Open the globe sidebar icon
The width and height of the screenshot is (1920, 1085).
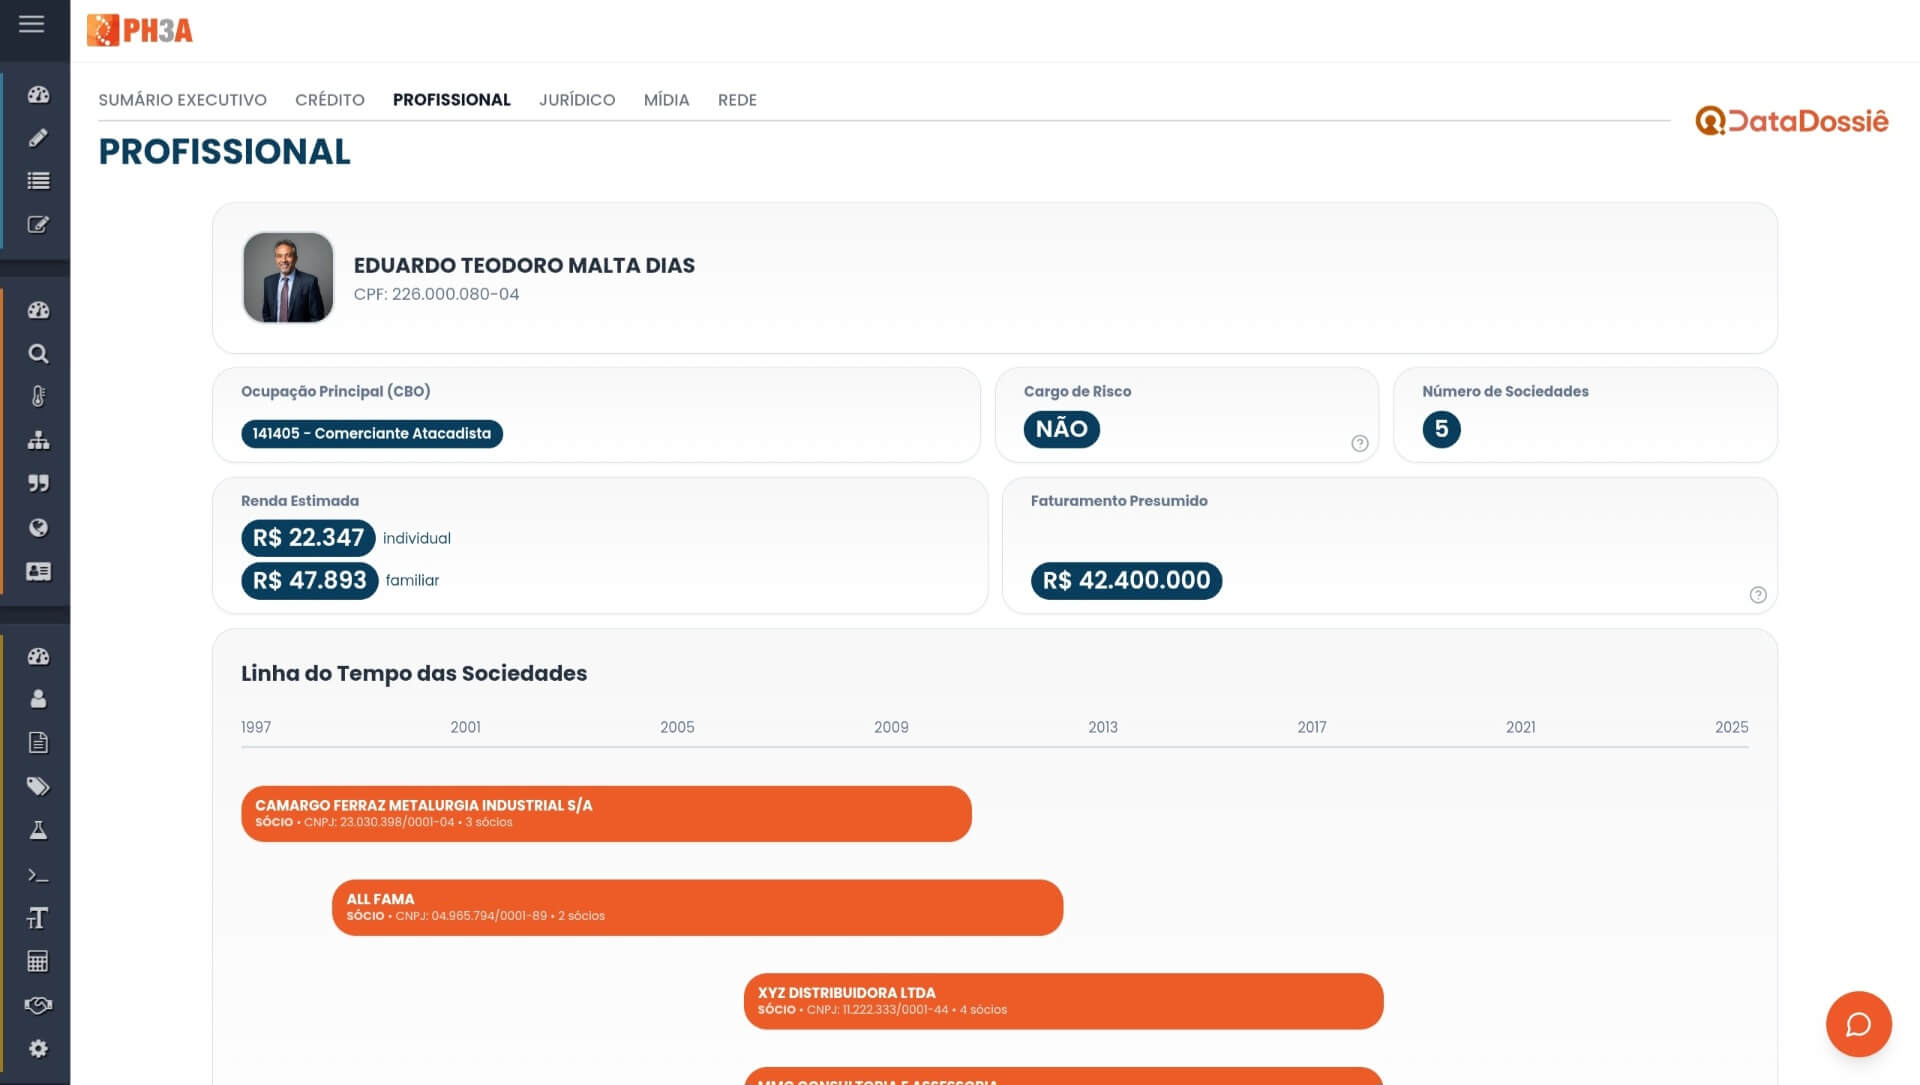tap(38, 528)
